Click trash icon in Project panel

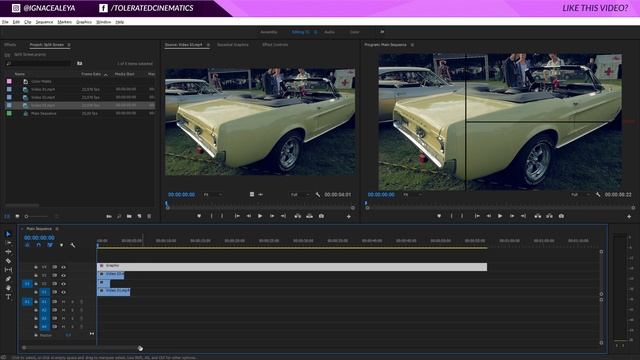click(149, 216)
